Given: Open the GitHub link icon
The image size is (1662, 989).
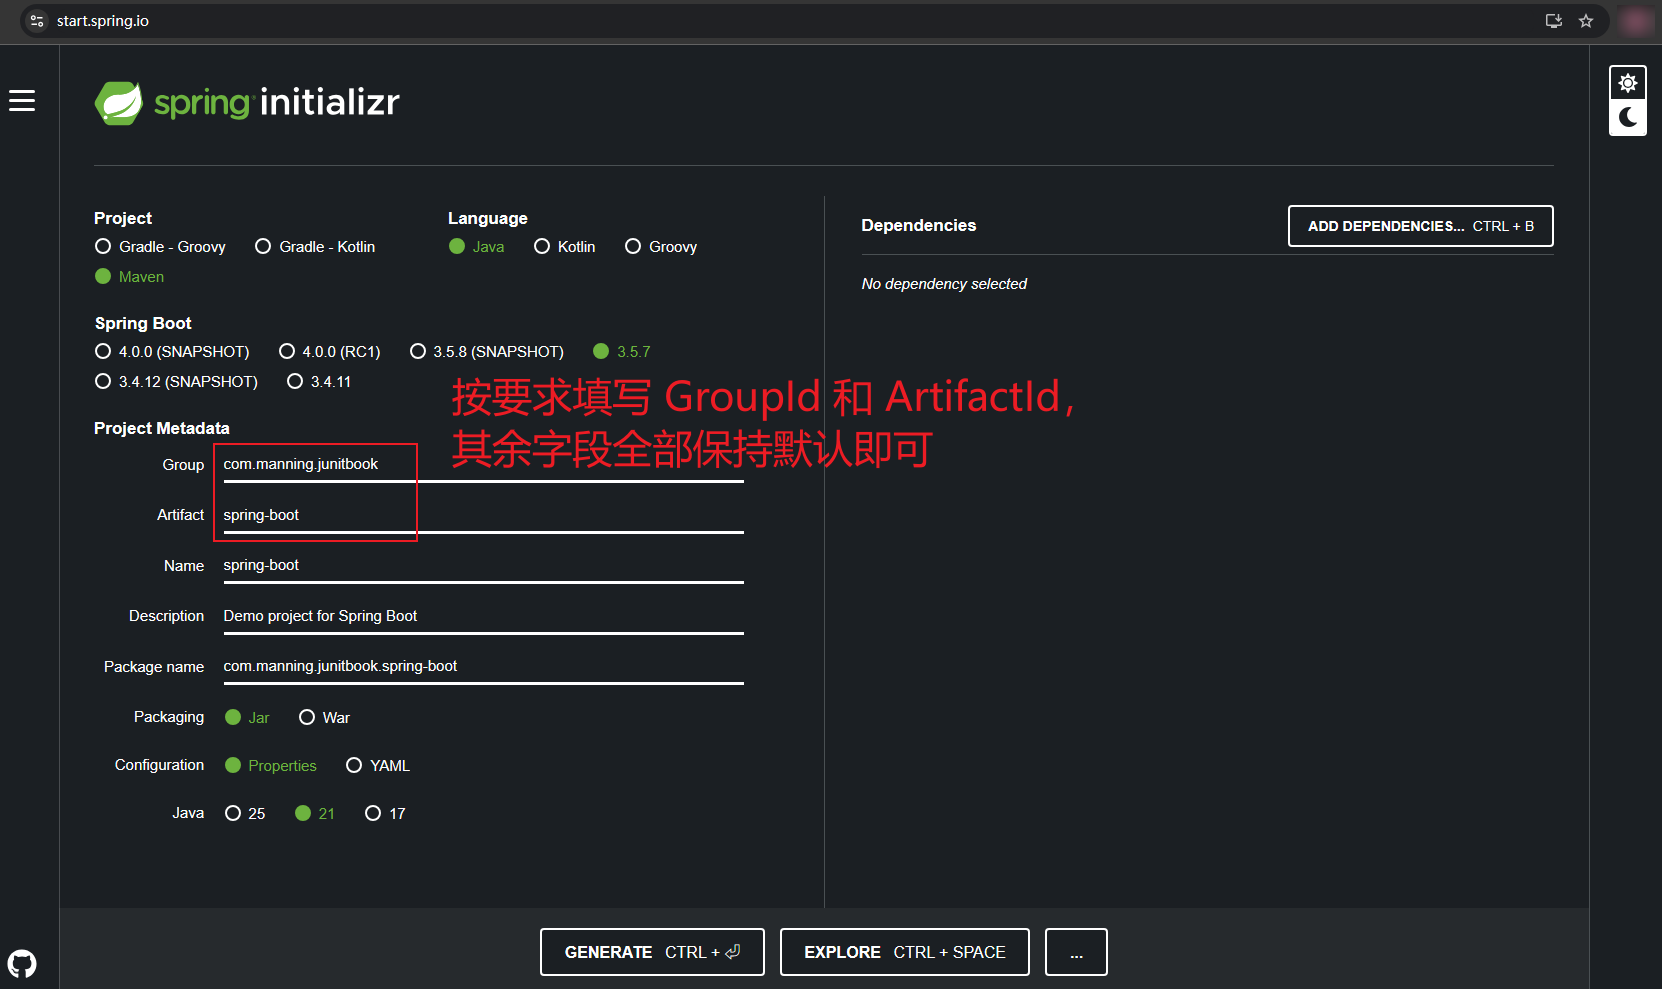Looking at the screenshot, I should click(22, 964).
